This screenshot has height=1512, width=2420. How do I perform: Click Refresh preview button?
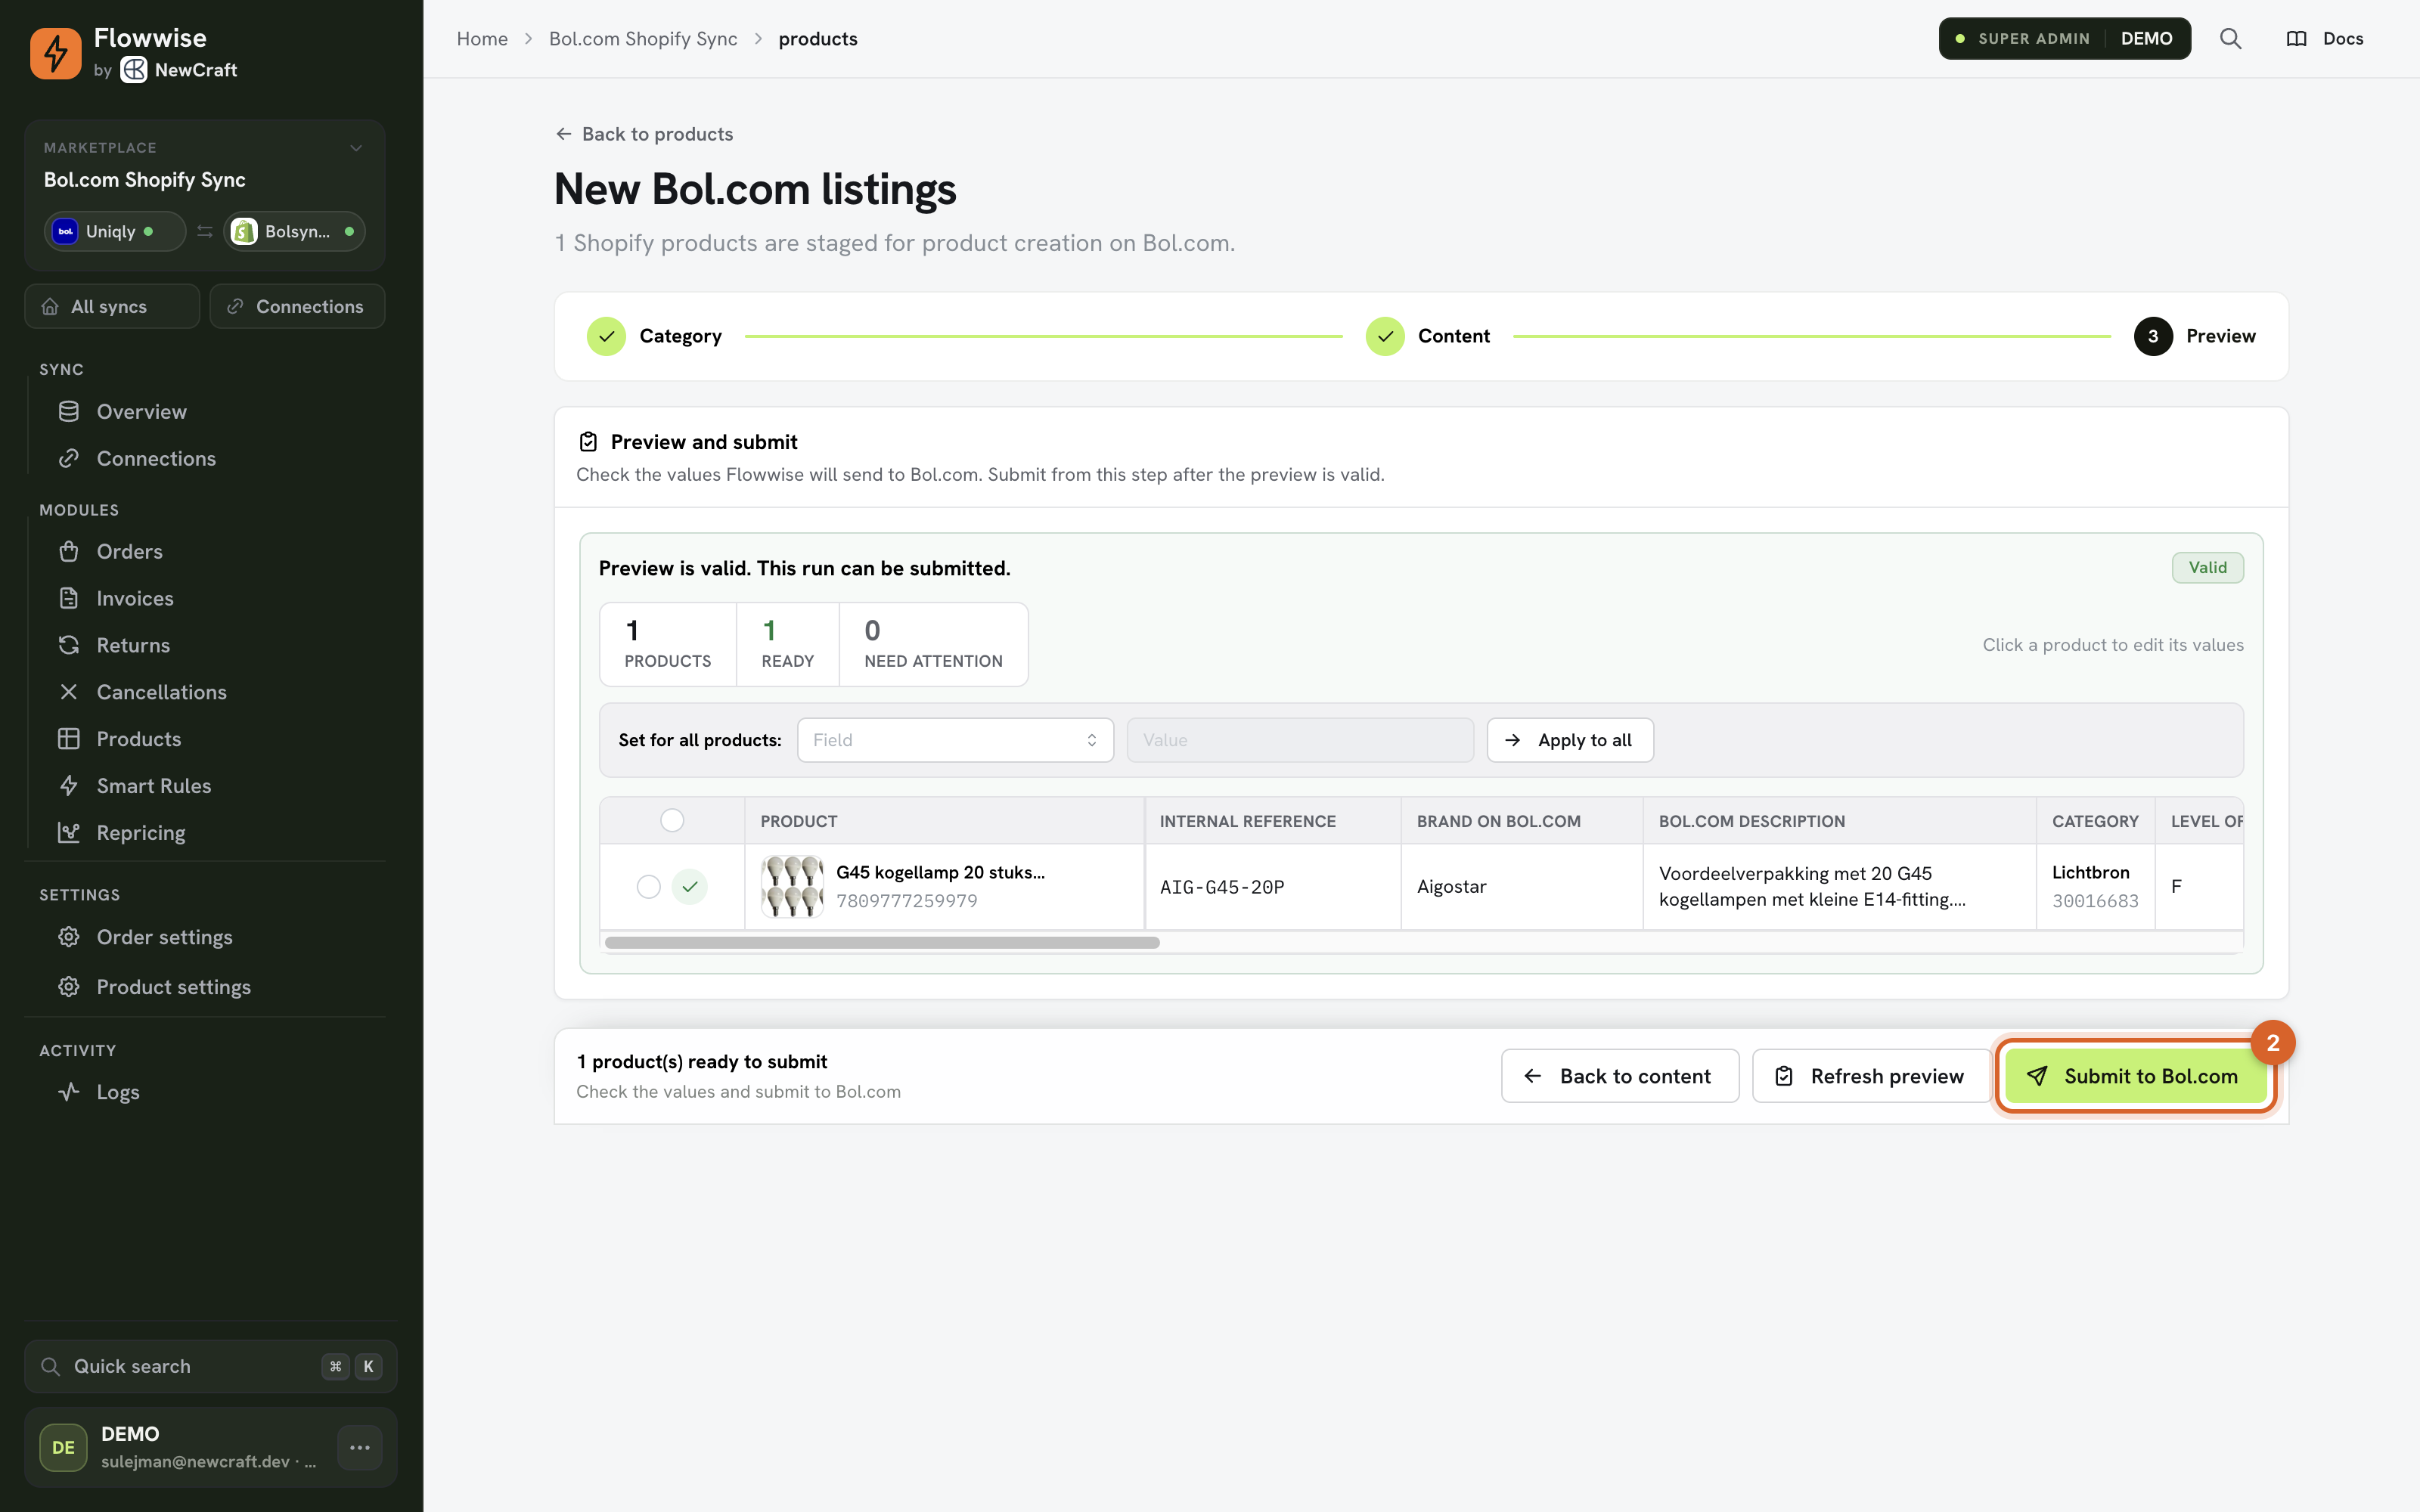click(1870, 1076)
